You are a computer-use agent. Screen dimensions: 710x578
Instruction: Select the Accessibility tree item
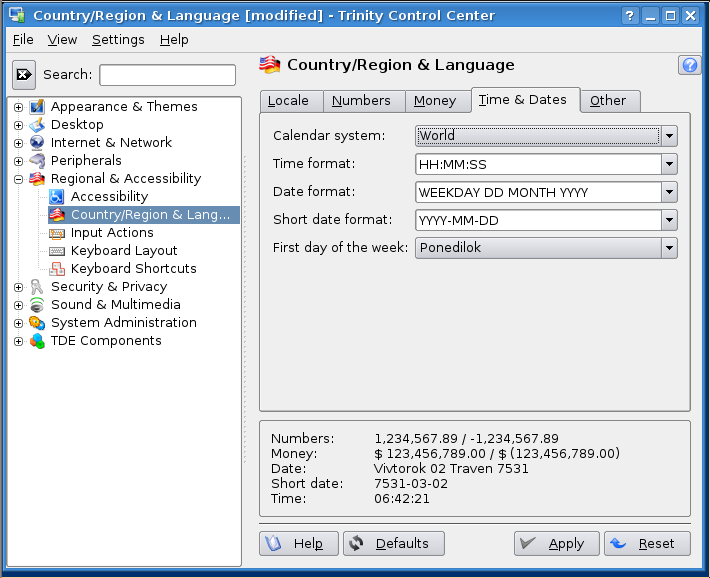click(109, 197)
